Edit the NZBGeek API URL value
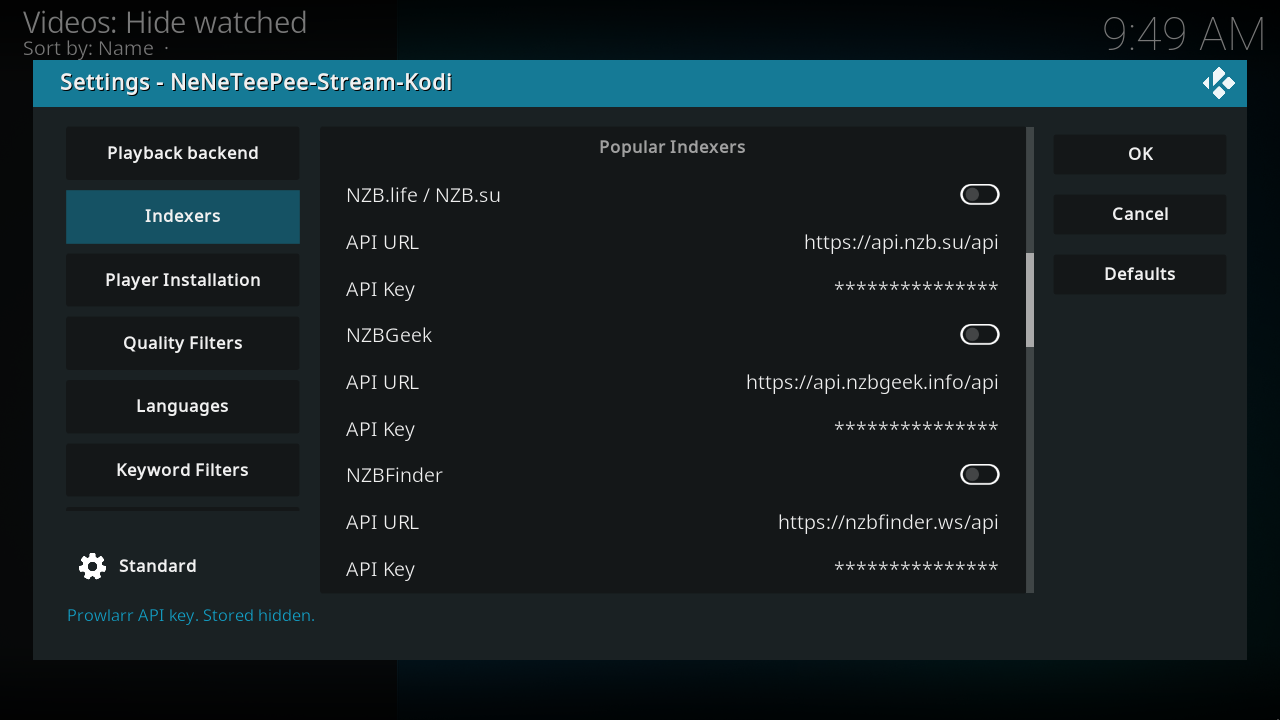Viewport: 1280px width, 720px height. click(x=672, y=382)
